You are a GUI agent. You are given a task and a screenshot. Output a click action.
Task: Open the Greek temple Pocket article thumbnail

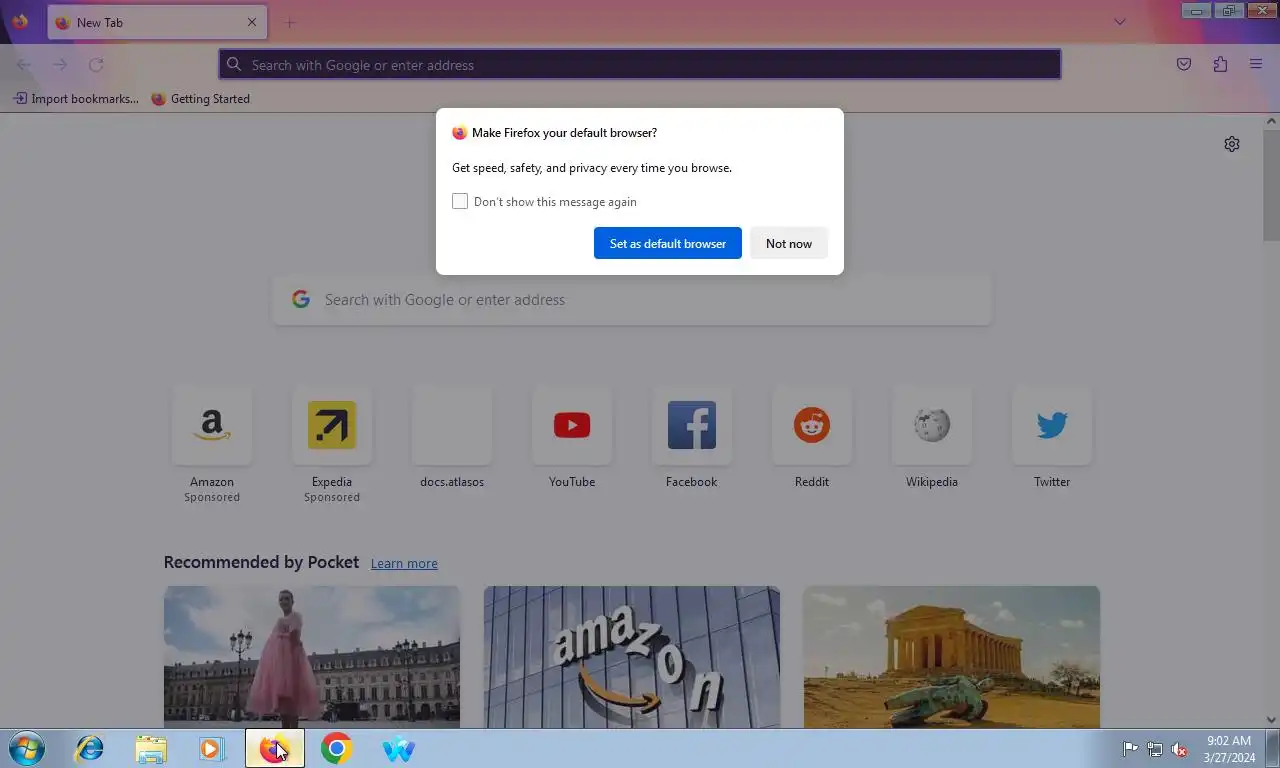click(952, 657)
